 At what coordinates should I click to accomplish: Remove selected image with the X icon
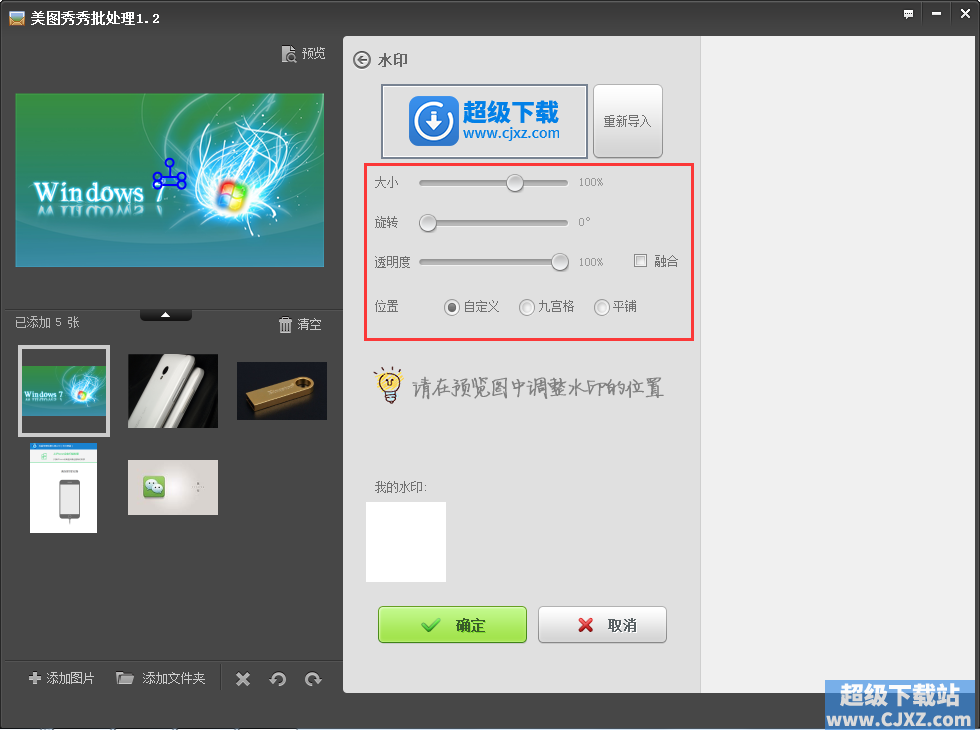click(243, 679)
